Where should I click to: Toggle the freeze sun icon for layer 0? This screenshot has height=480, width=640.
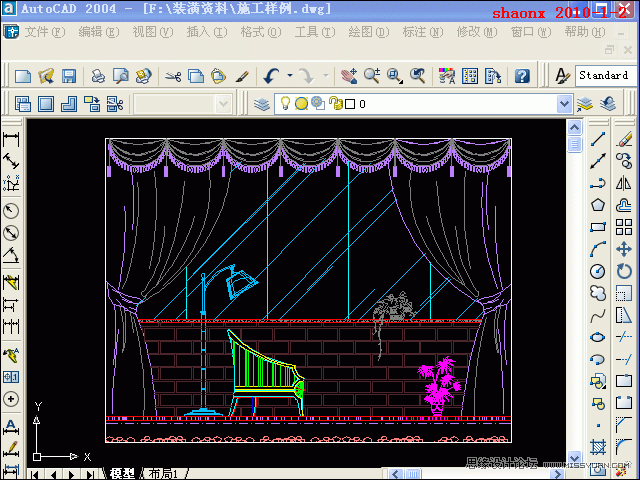click(301, 103)
